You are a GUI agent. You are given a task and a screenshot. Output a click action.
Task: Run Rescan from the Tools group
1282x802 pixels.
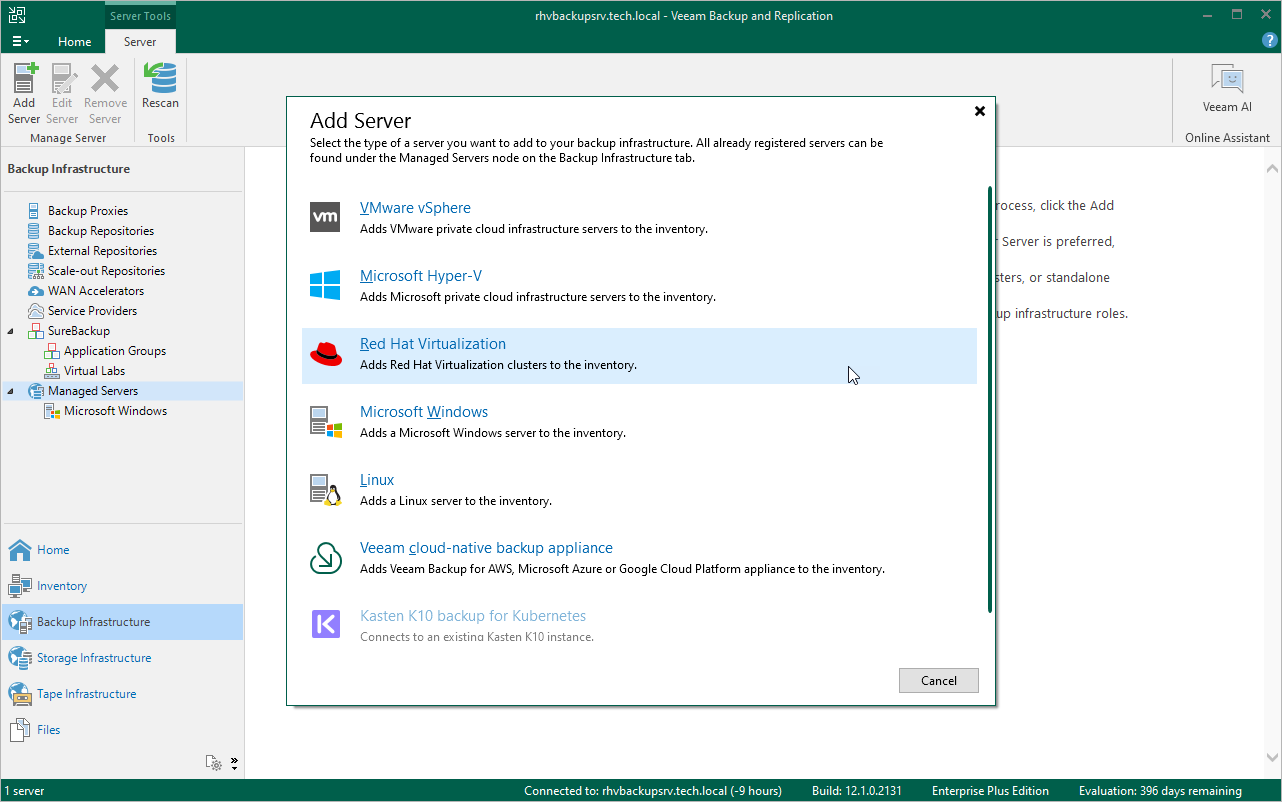pyautogui.click(x=160, y=86)
